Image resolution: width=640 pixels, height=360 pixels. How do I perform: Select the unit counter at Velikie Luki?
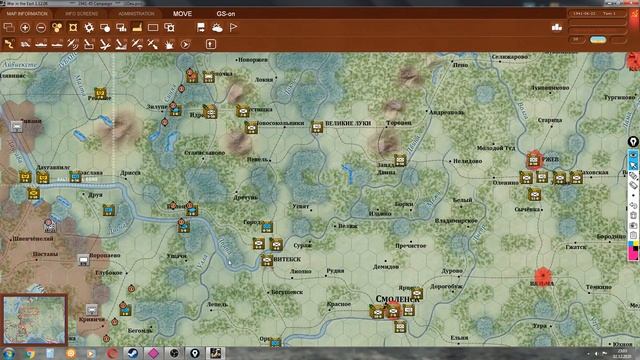[317, 127]
